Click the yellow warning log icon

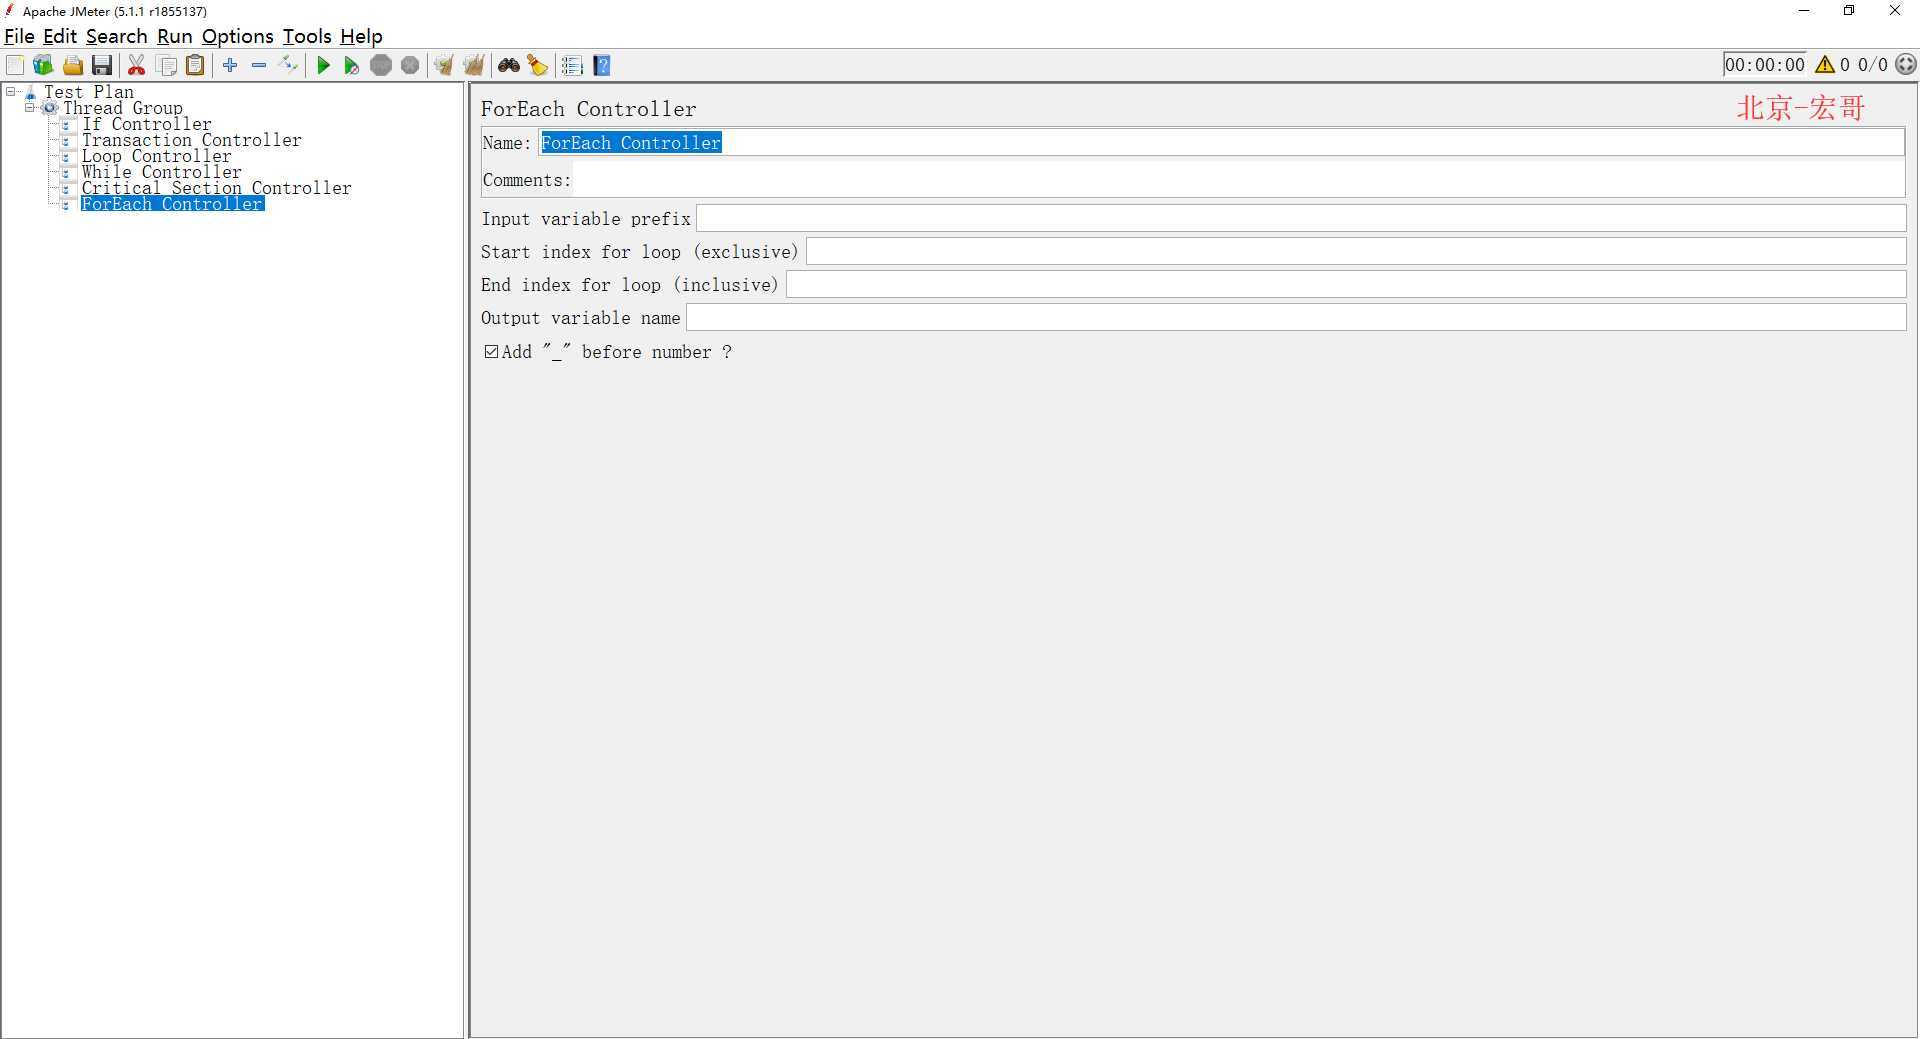[1825, 65]
